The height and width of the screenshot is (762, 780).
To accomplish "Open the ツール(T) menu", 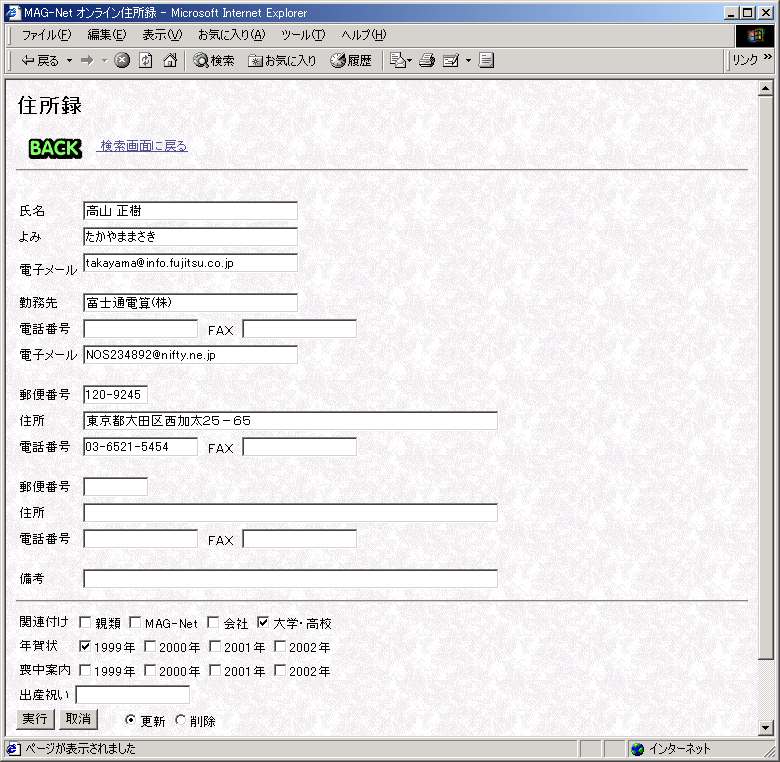I will (302, 34).
